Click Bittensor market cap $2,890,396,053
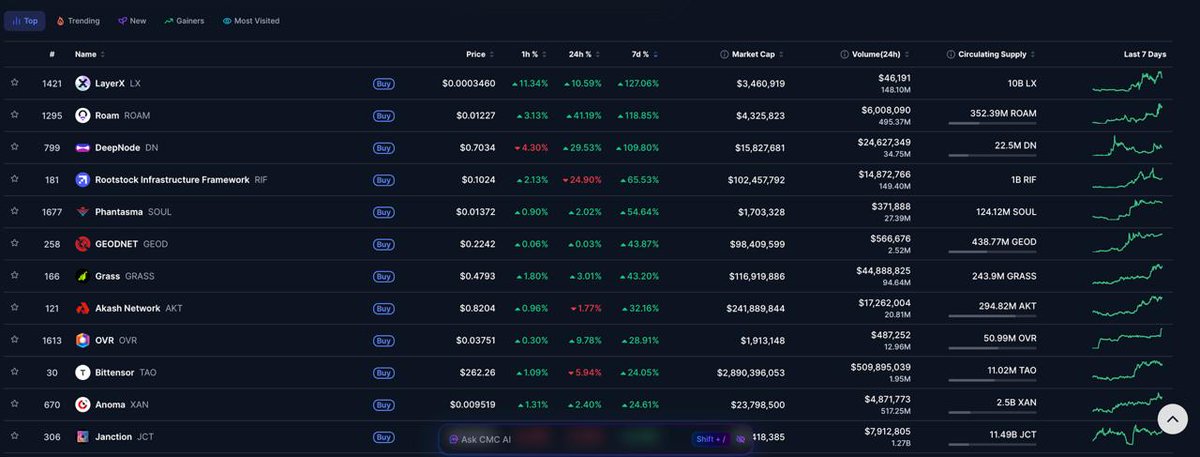Screen dimensions: 1200x457 click(x=751, y=372)
